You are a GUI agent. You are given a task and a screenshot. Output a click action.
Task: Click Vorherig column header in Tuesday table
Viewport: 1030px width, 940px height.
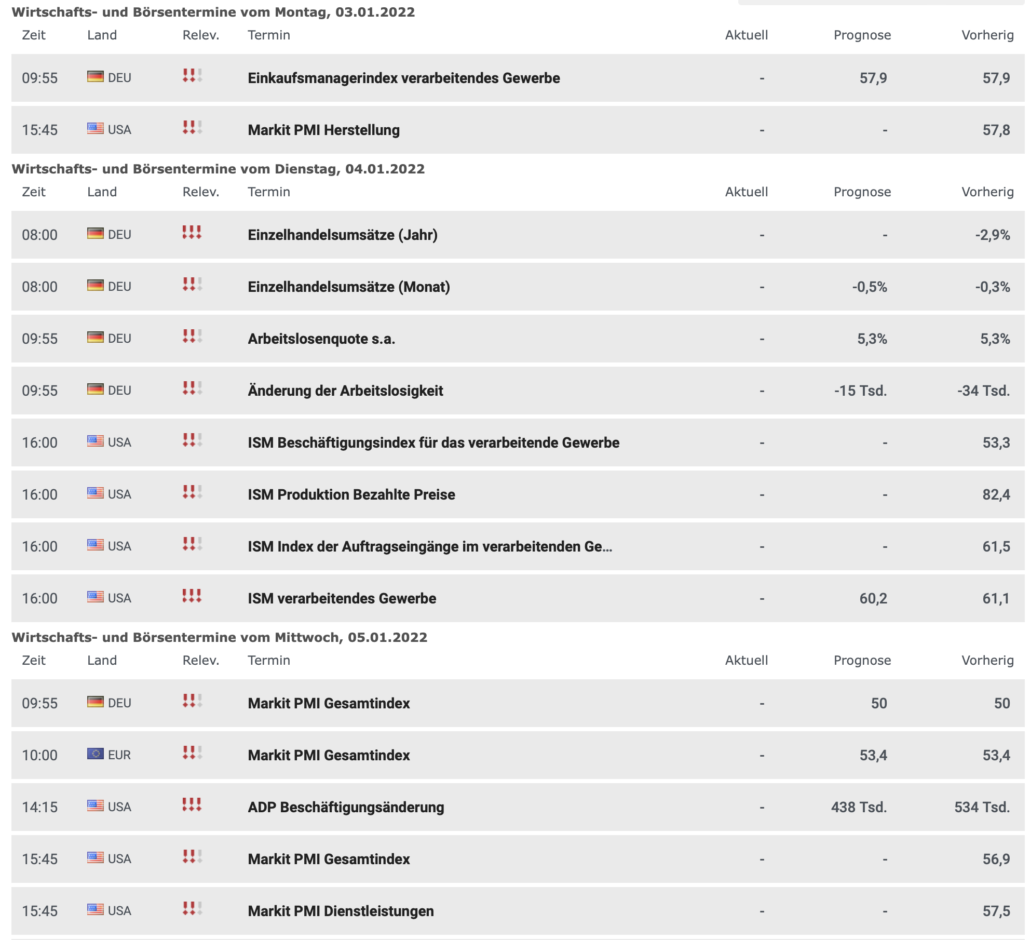click(987, 192)
